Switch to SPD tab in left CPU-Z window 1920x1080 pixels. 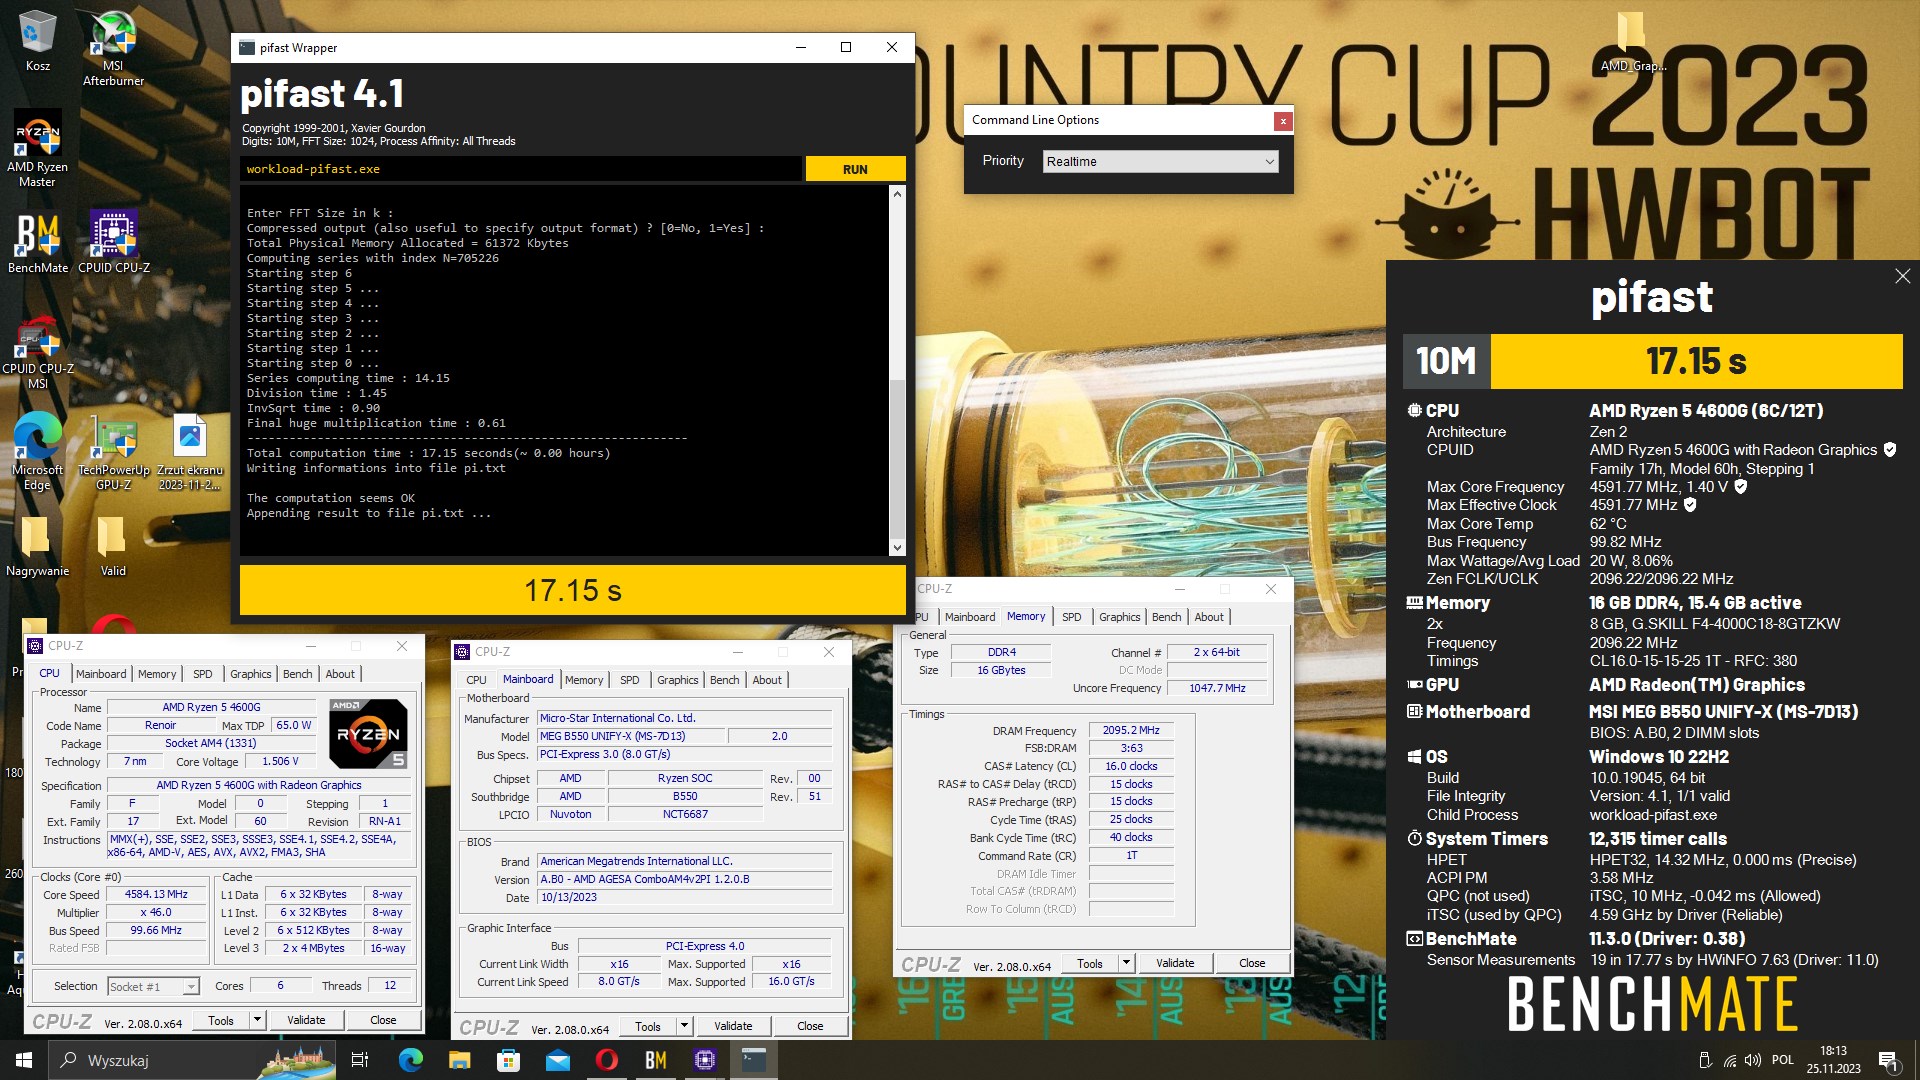pyautogui.click(x=202, y=674)
